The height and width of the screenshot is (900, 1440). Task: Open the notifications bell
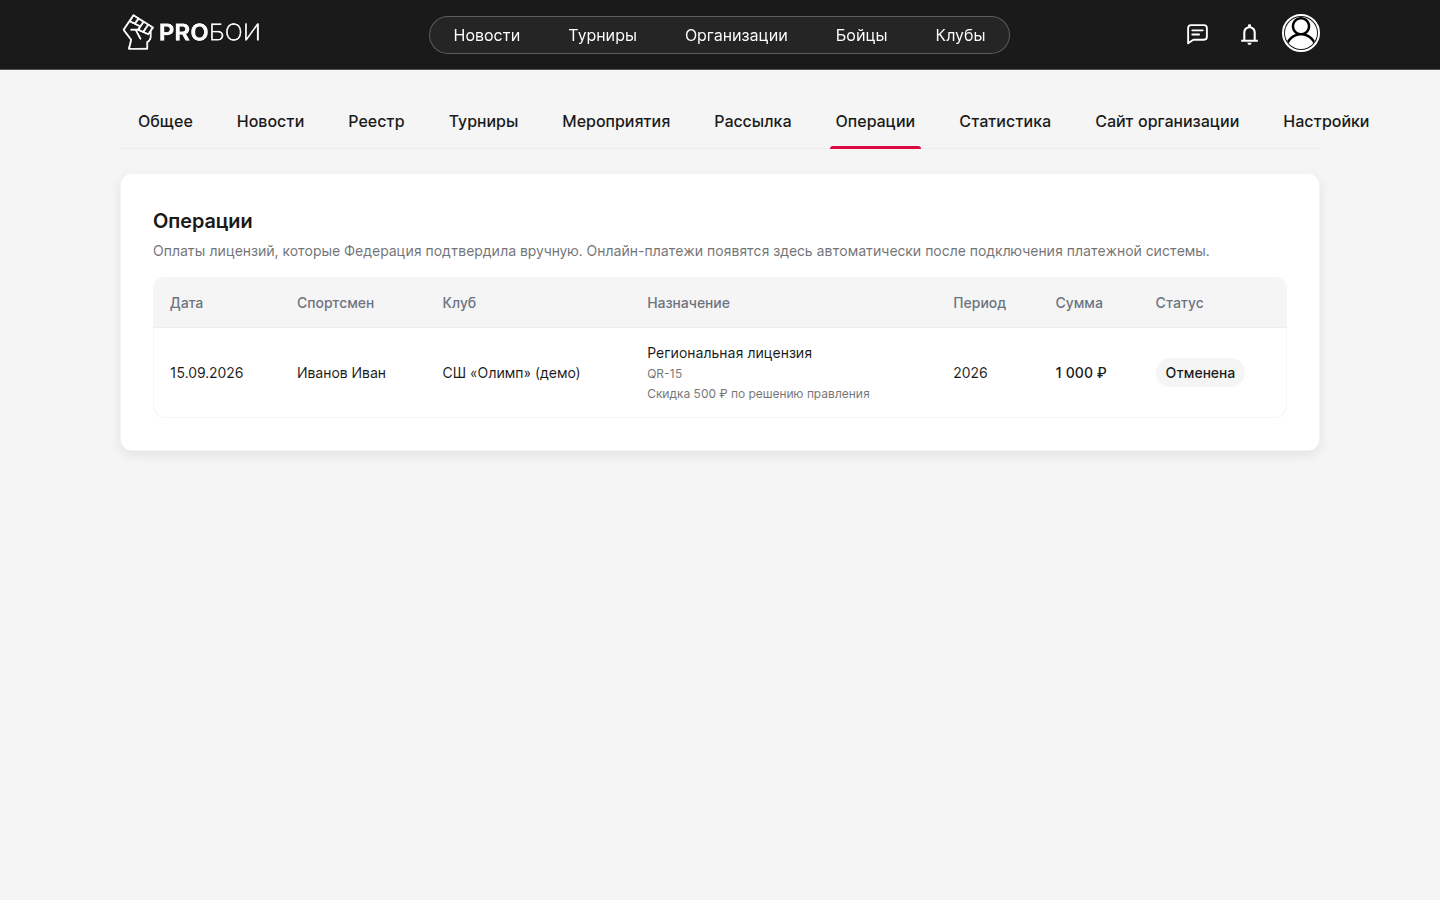click(x=1249, y=34)
